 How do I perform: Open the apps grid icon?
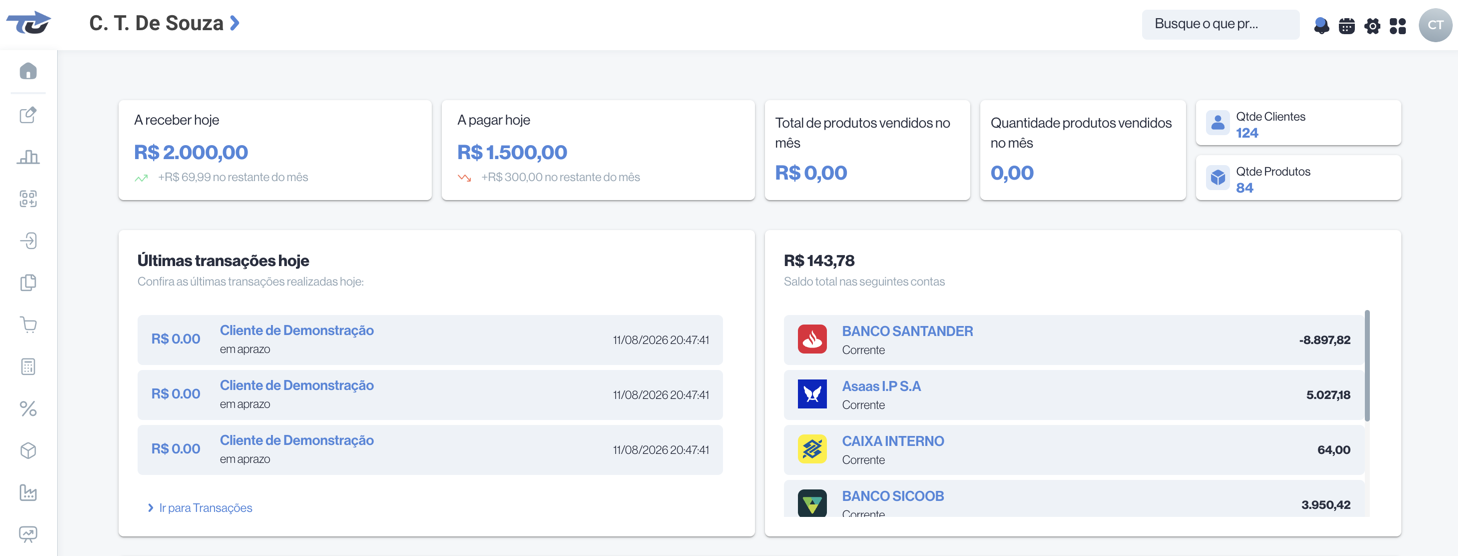click(1398, 26)
